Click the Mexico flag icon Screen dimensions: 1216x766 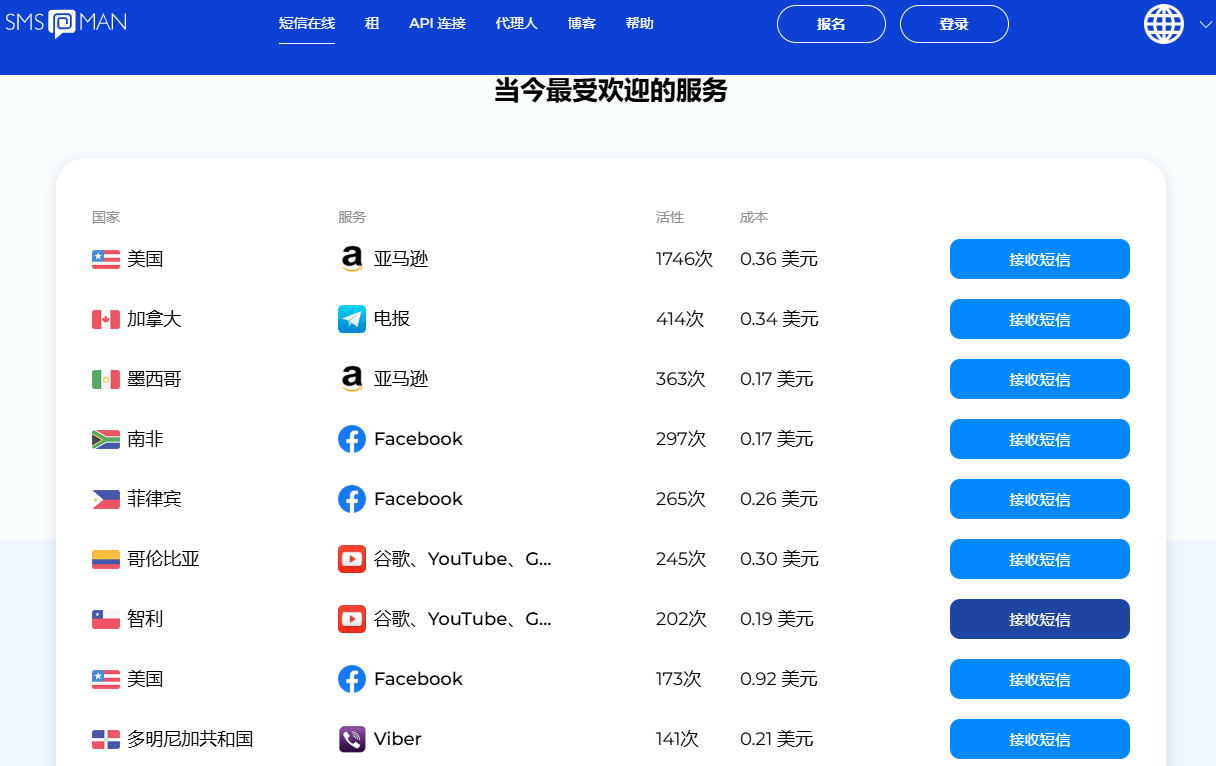click(106, 379)
